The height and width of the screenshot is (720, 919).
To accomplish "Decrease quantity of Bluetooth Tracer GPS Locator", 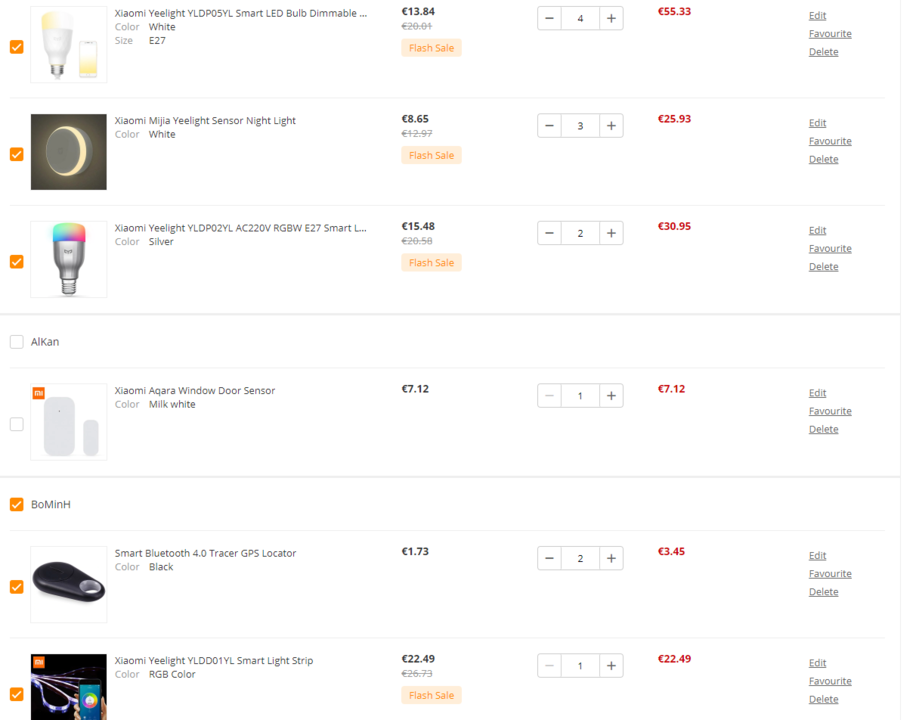I will pos(549,558).
